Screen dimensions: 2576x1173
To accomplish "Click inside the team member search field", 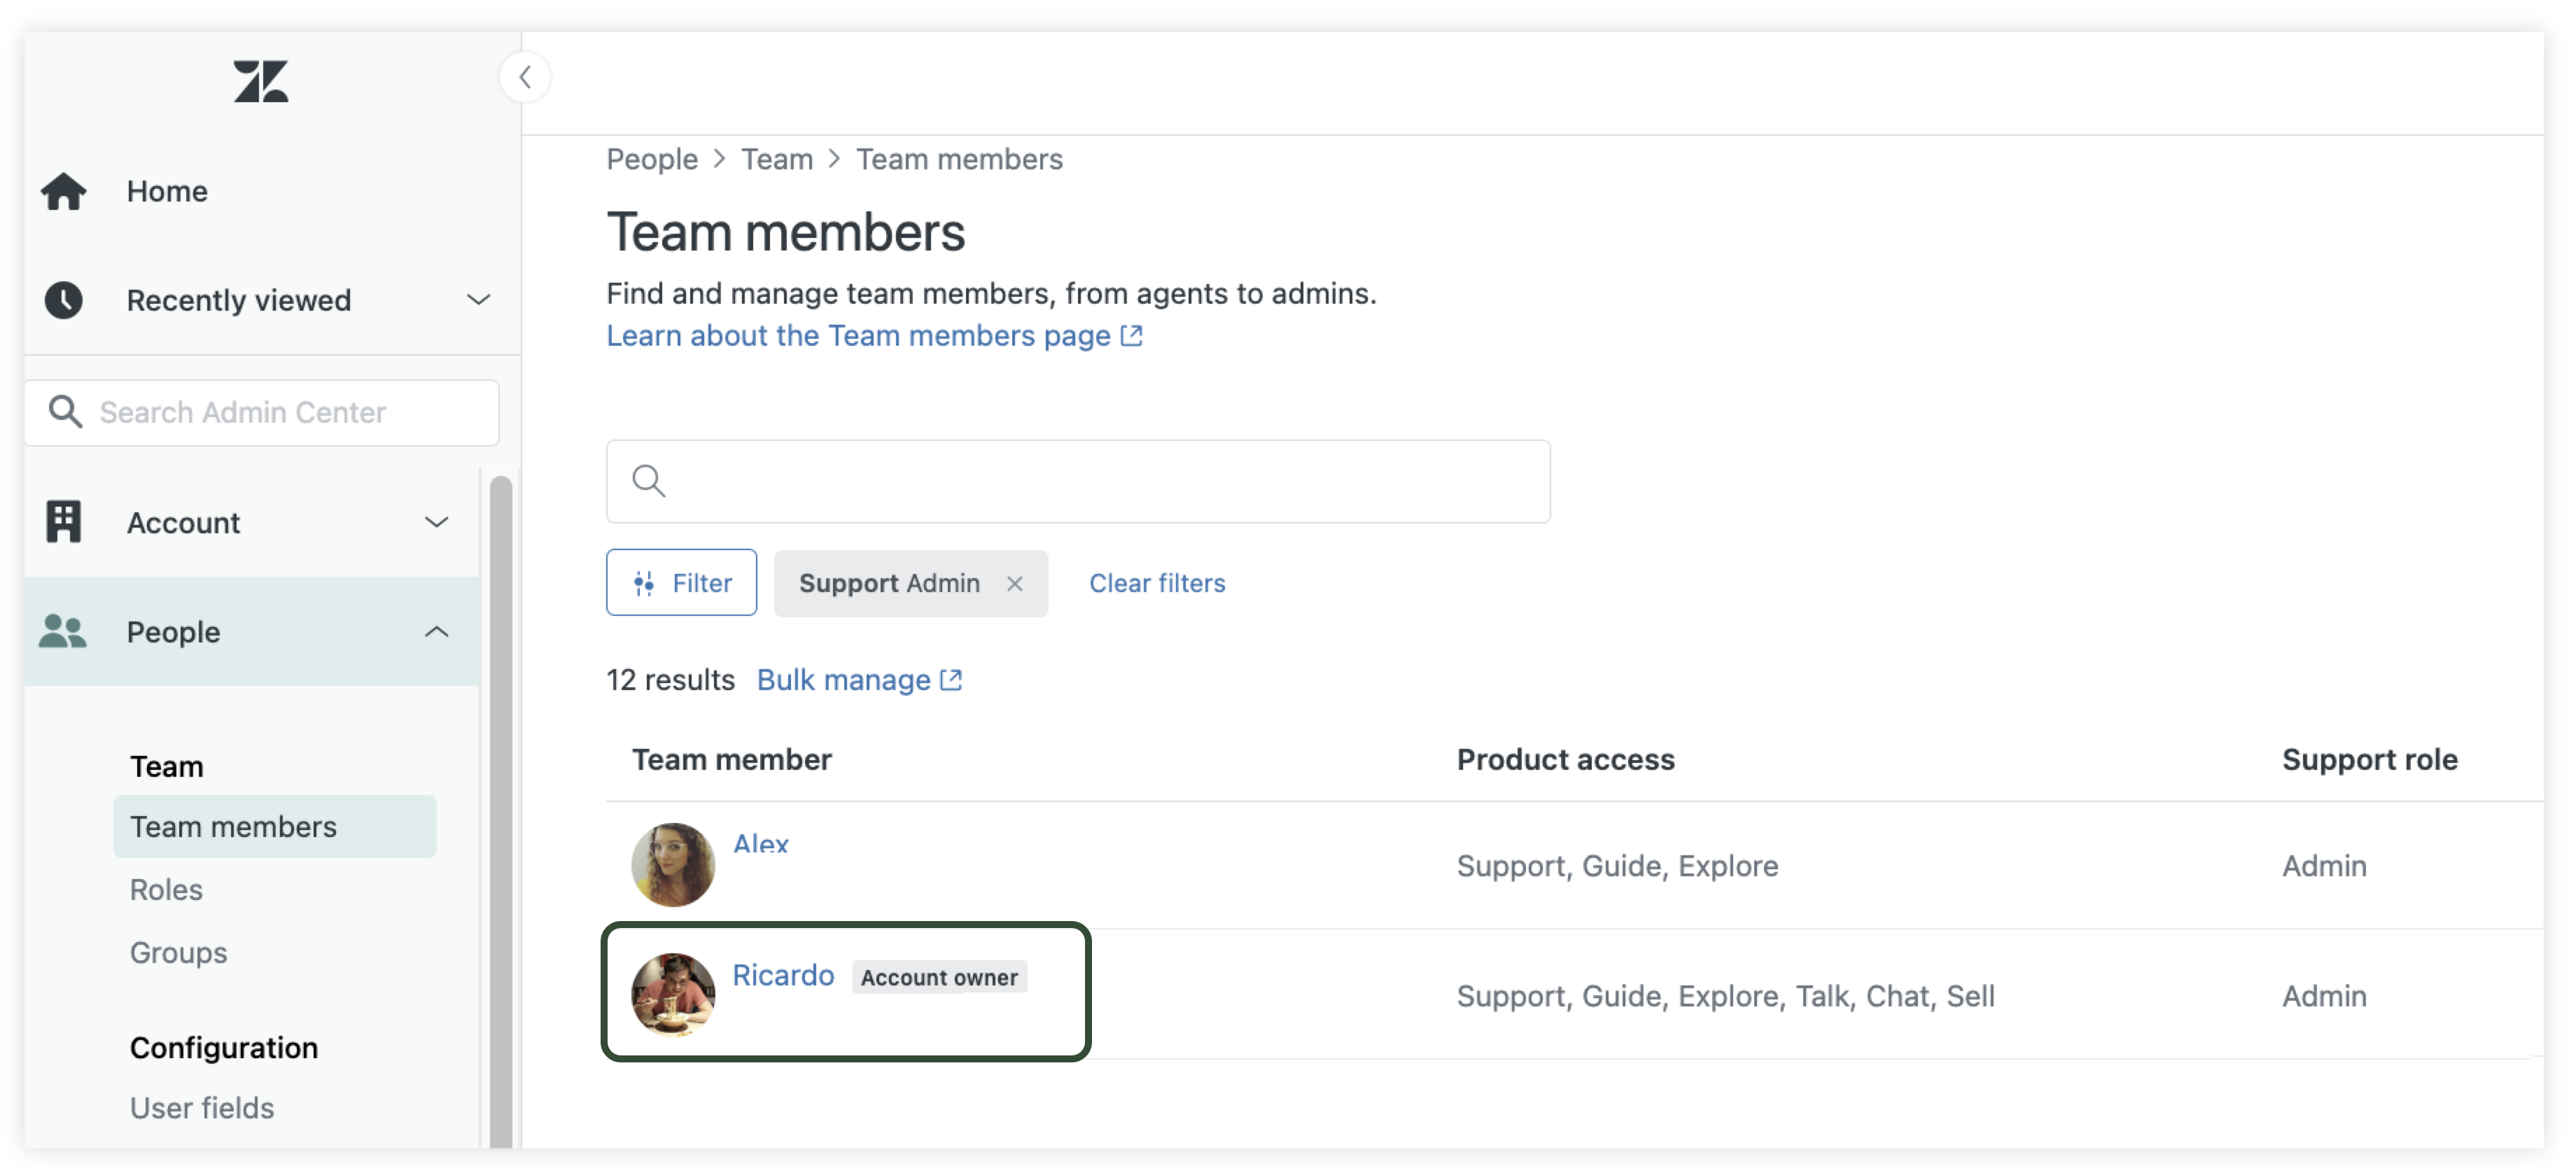I will coord(1076,481).
